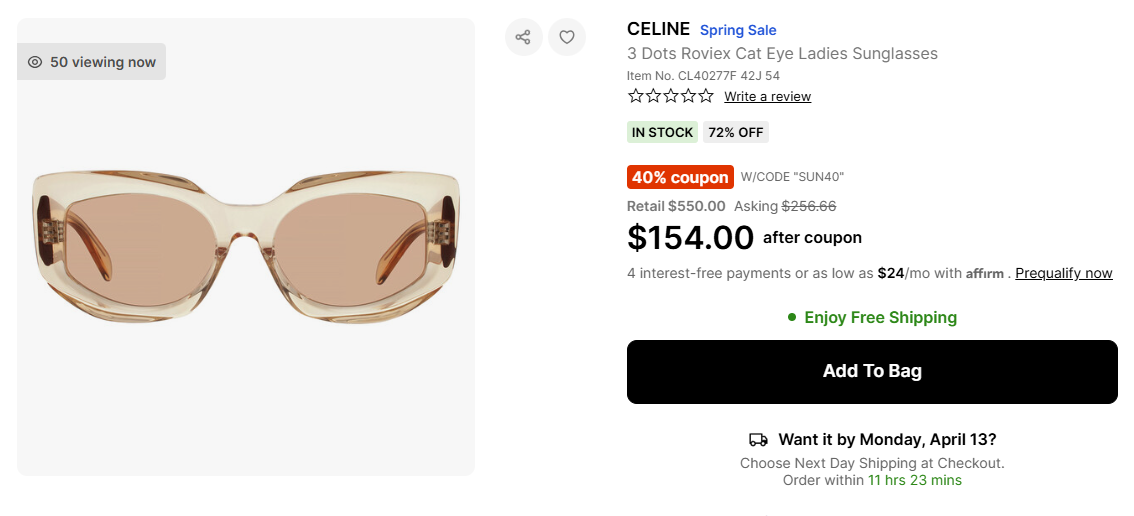Open the Write a review link
Viewport: 1134px width, 516px height.
click(767, 97)
